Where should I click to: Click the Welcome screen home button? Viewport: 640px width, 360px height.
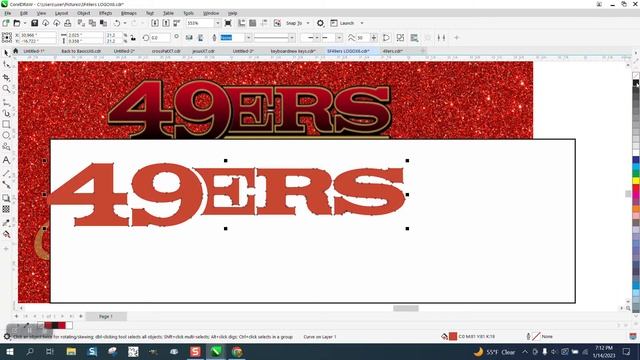pos(16,51)
